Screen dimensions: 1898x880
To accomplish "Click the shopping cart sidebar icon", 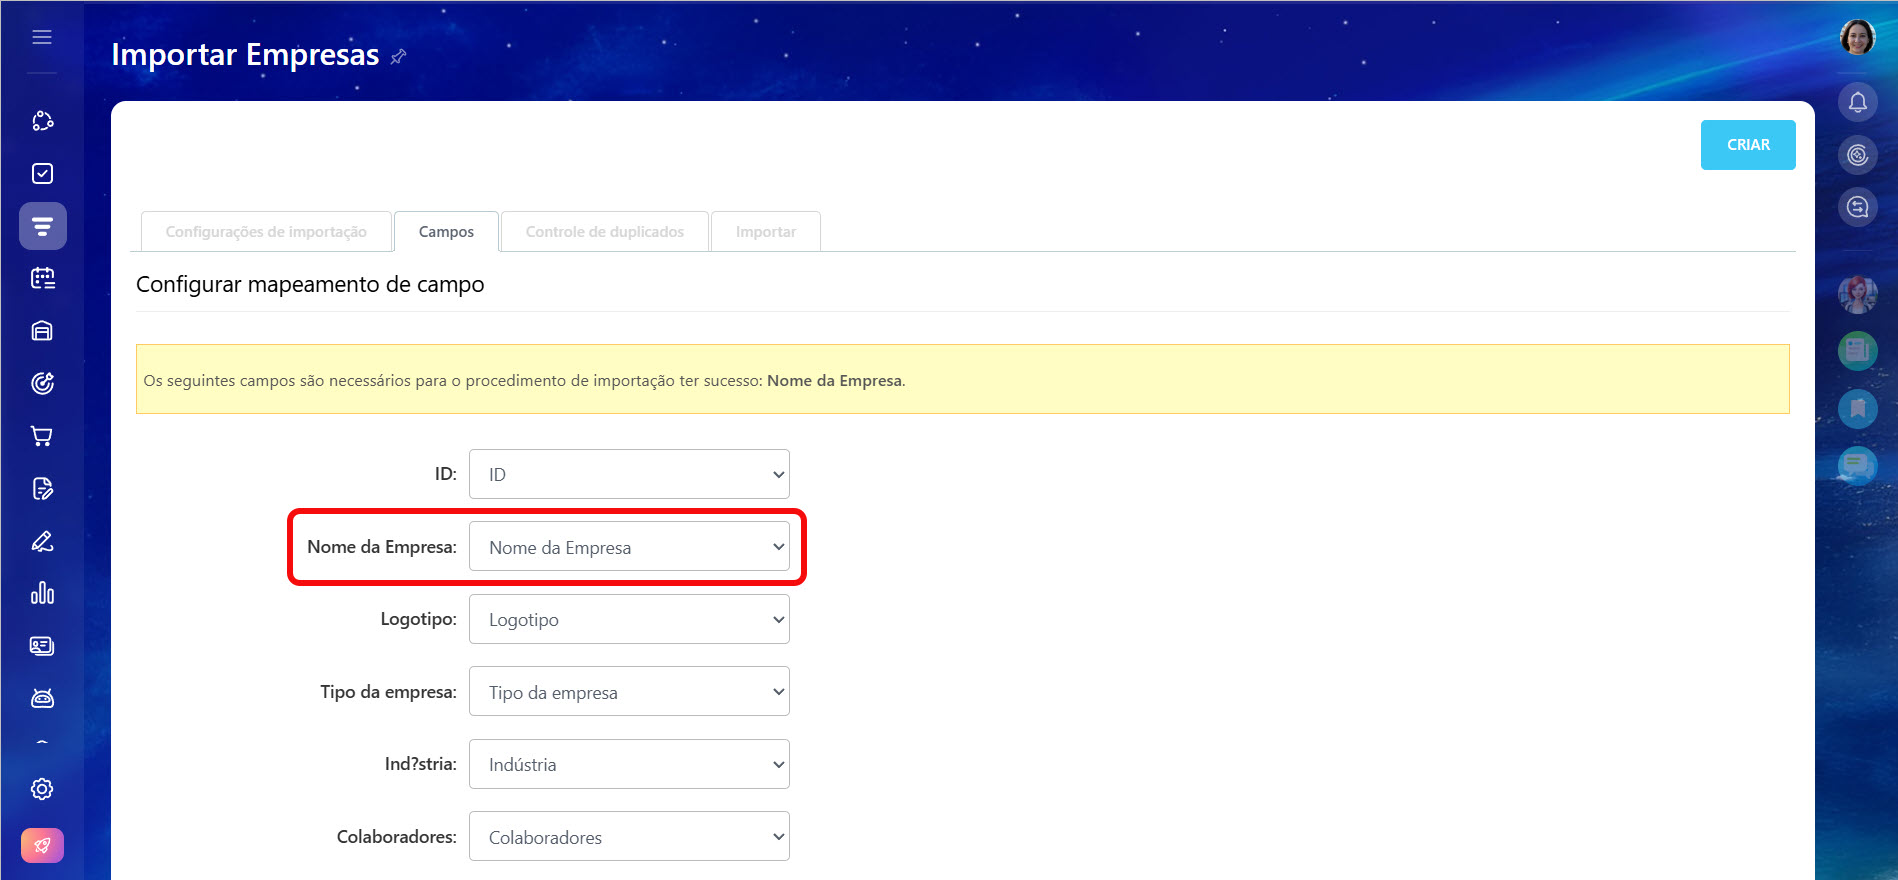I will coord(42,436).
